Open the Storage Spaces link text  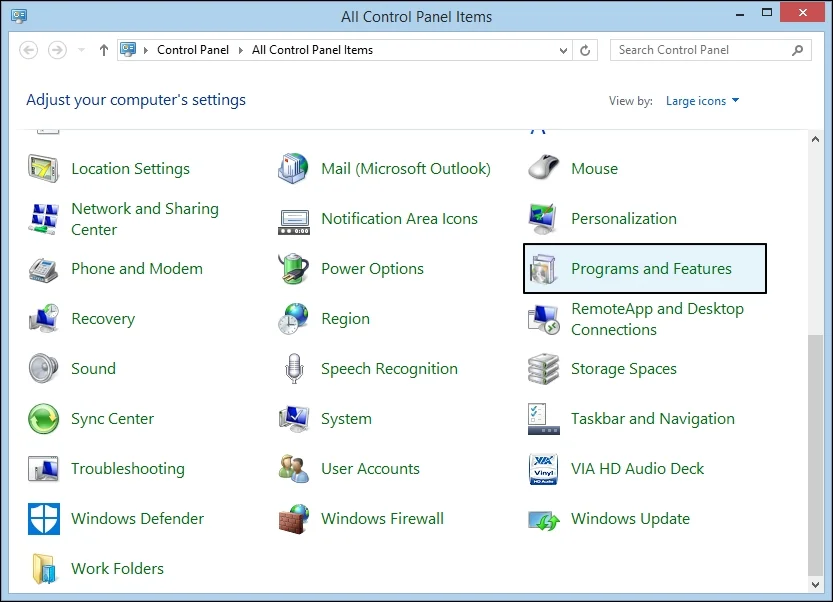coord(624,369)
